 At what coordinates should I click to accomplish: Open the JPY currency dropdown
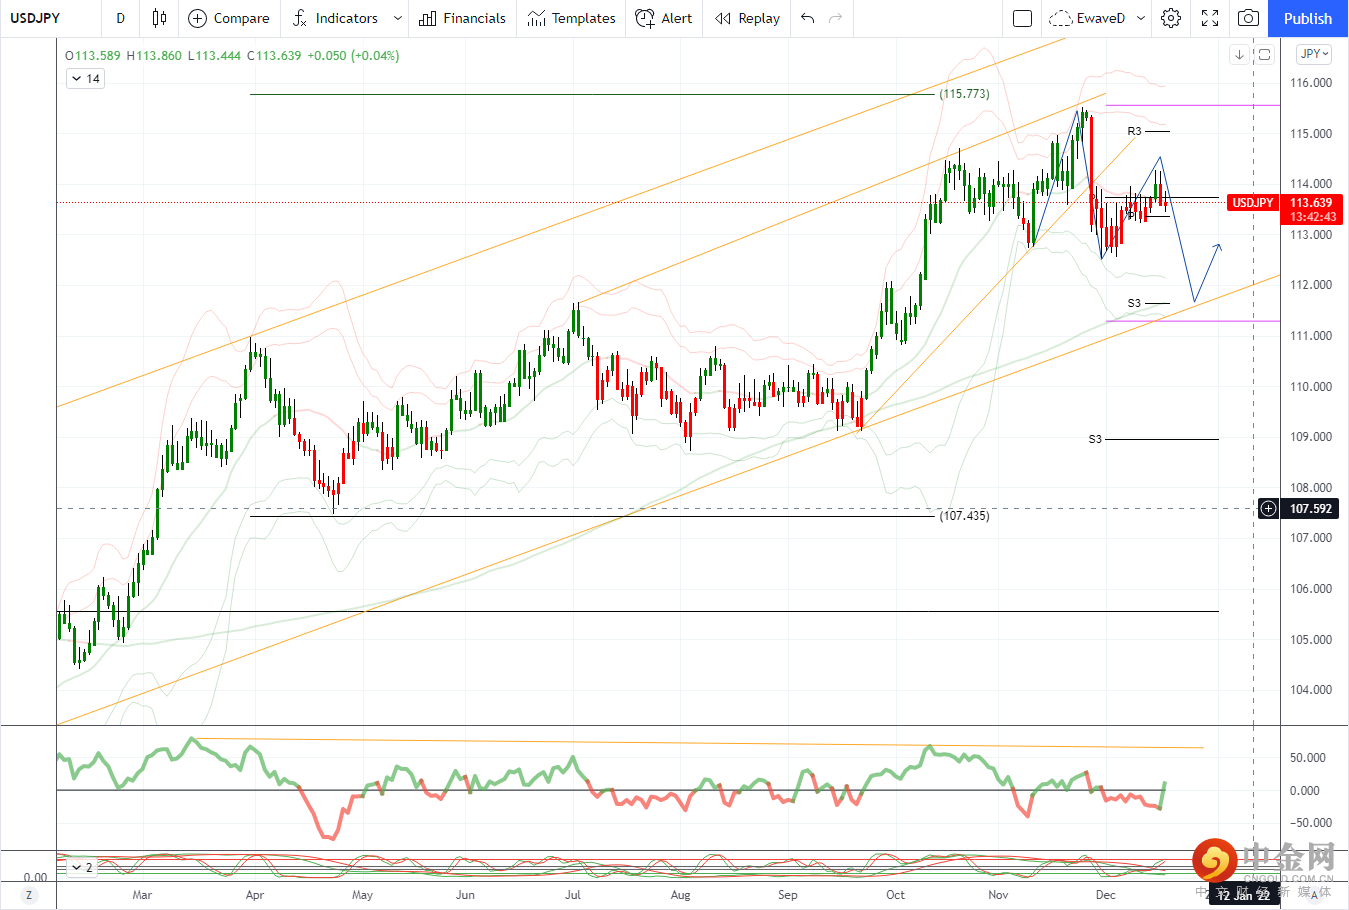(1314, 54)
